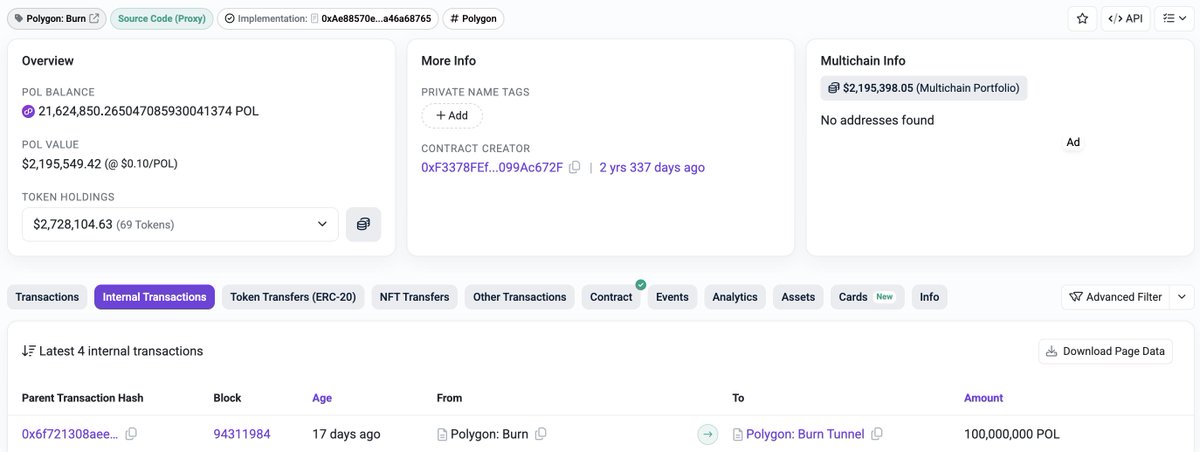Click the Multichain Portfolio value badge
Viewport: 1200px width, 452px height.
click(924, 88)
